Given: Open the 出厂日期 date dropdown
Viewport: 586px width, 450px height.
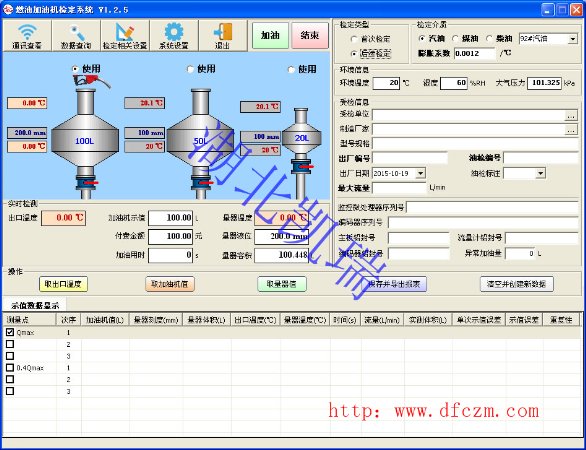Looking at the screenshot, I should click(420, 173).
